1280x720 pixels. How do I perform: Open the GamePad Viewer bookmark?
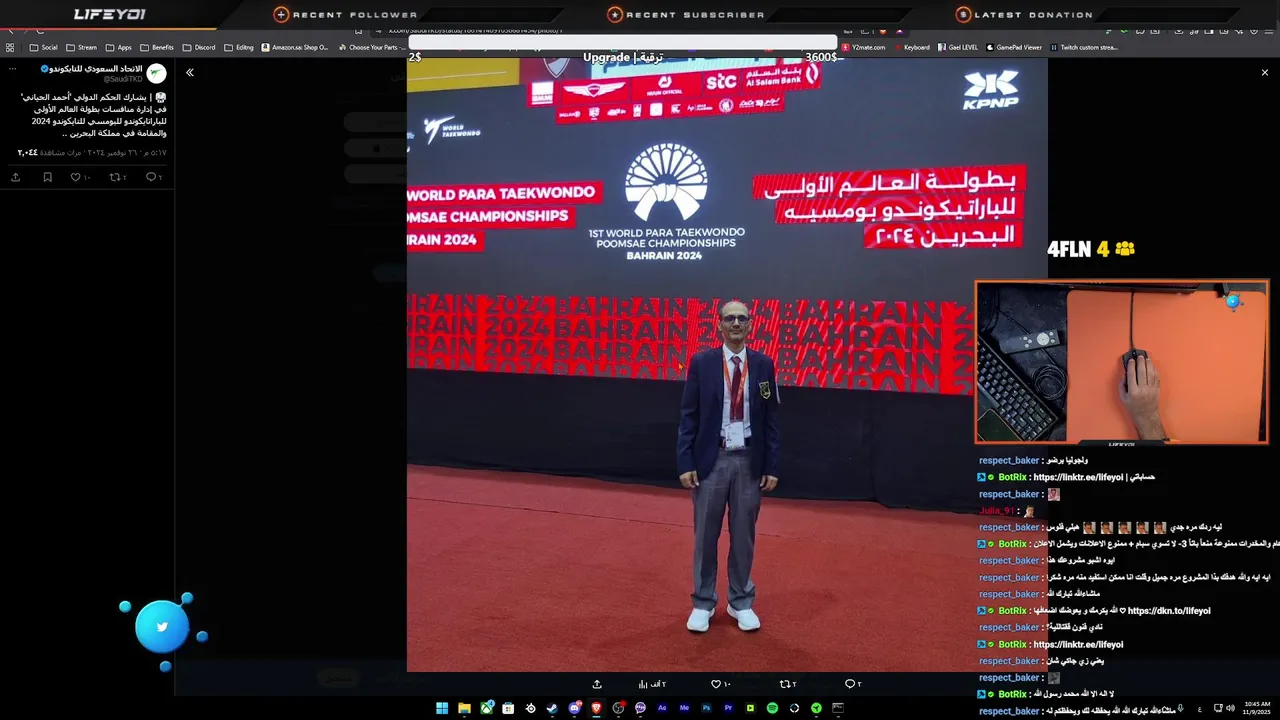click(x=1014, y=47)
